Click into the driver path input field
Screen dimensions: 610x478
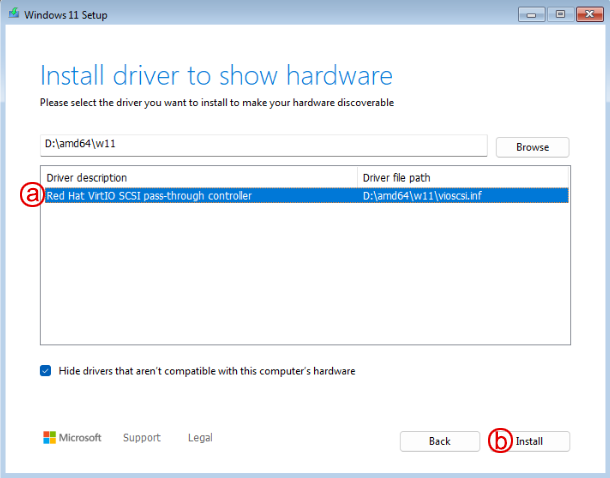(262, 145)
